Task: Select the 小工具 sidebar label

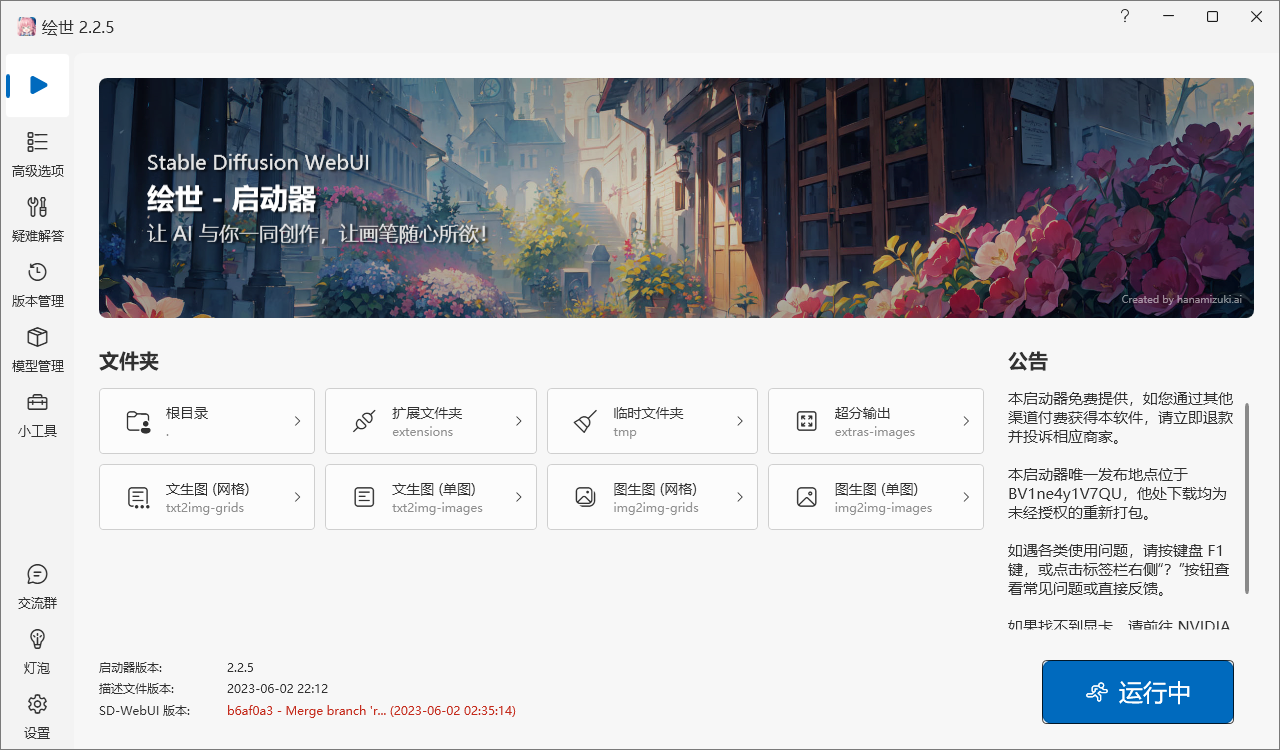Action: pos(38,431)
